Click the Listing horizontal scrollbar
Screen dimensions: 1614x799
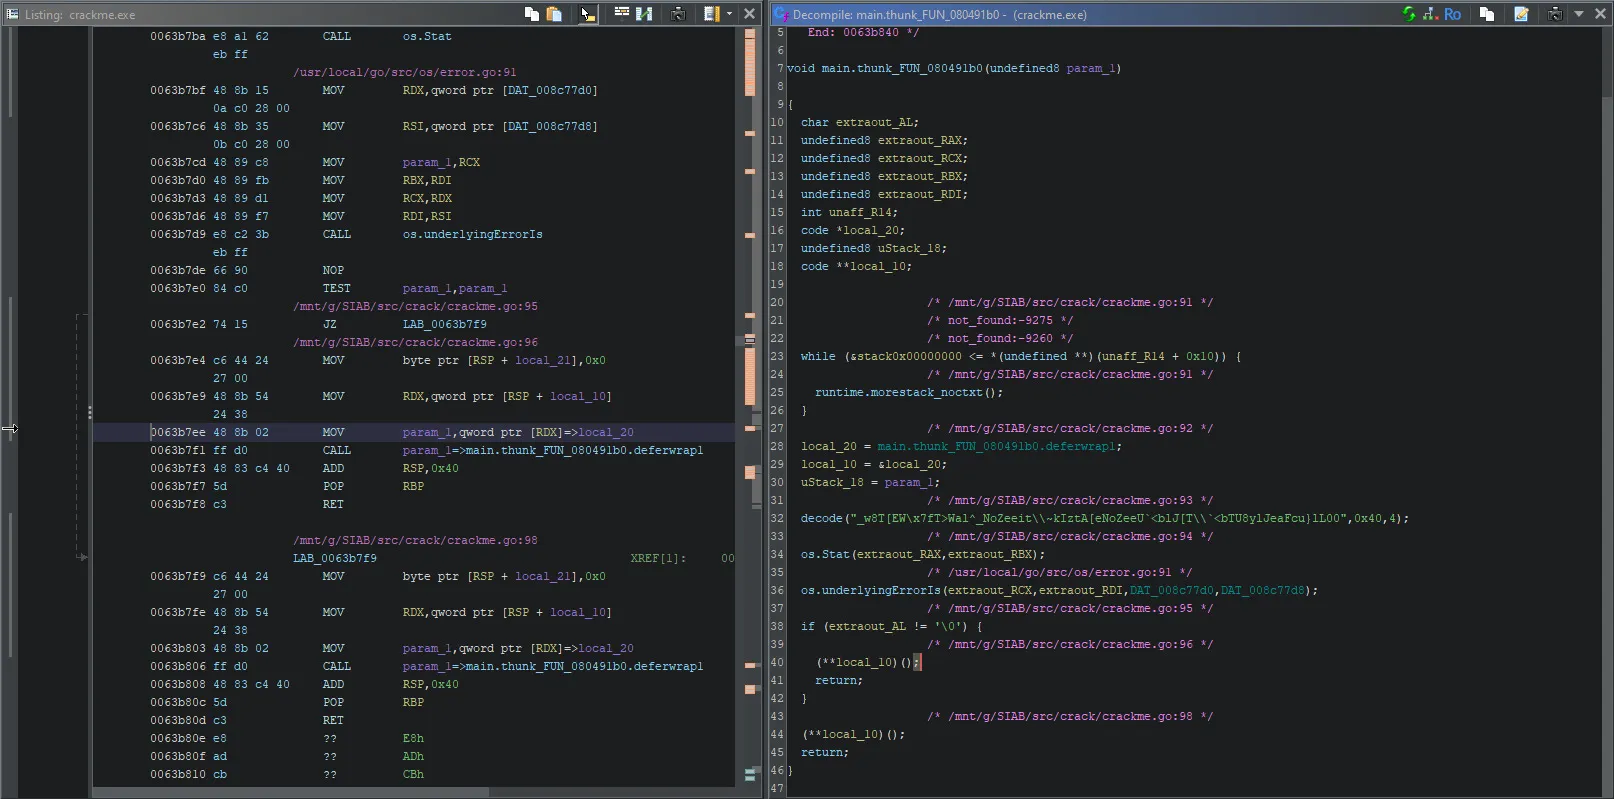click(290, 792)
